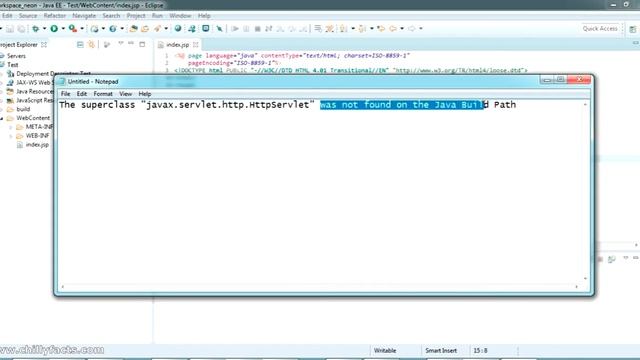Open the Debug button dropdown arrow

click(x=44, y=29)
